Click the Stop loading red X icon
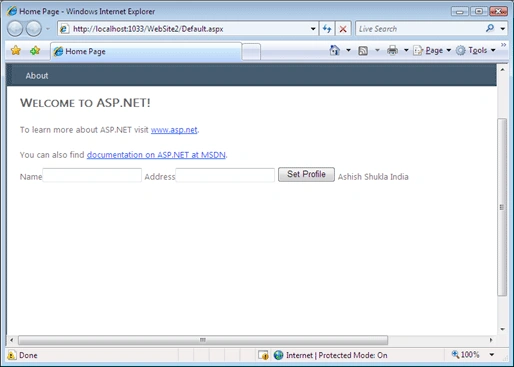This screenshot has width=514, height=367. [343, 29]
